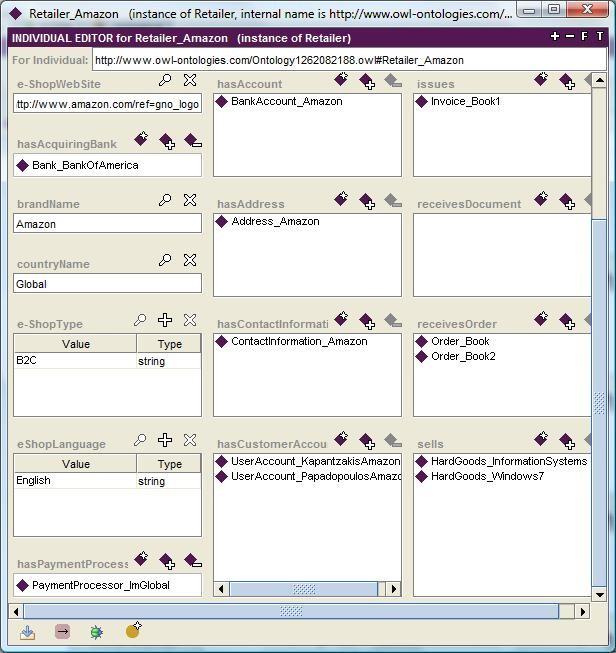
Task: Add existing instance to hasAddress
Action: tap(367, 201)
